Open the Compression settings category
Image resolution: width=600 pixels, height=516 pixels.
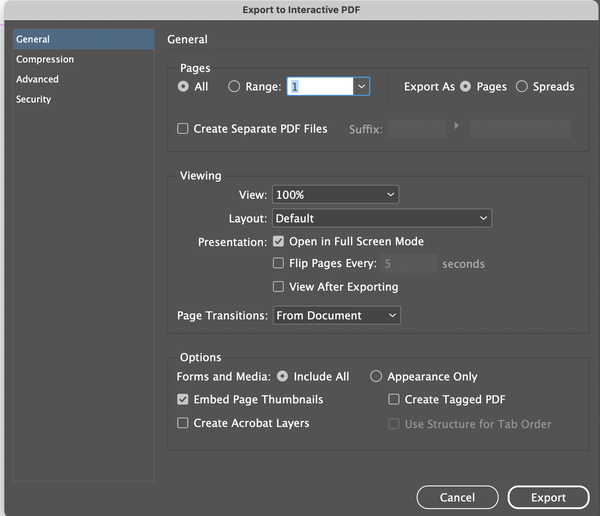coord(83,59)
